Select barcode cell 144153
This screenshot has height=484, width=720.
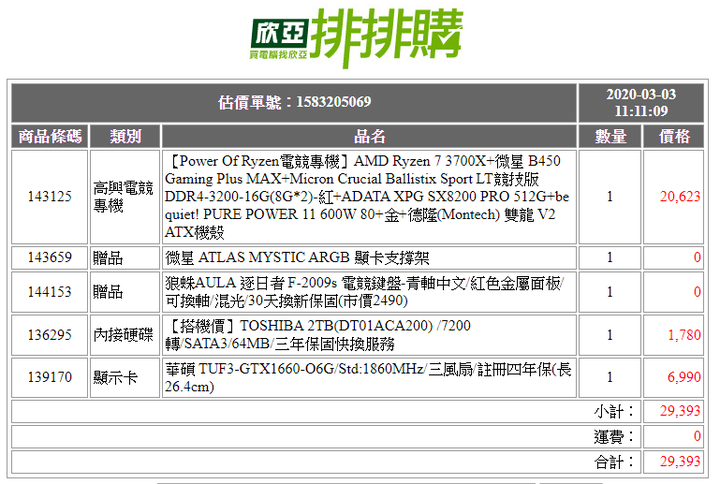tap(50, 292)
